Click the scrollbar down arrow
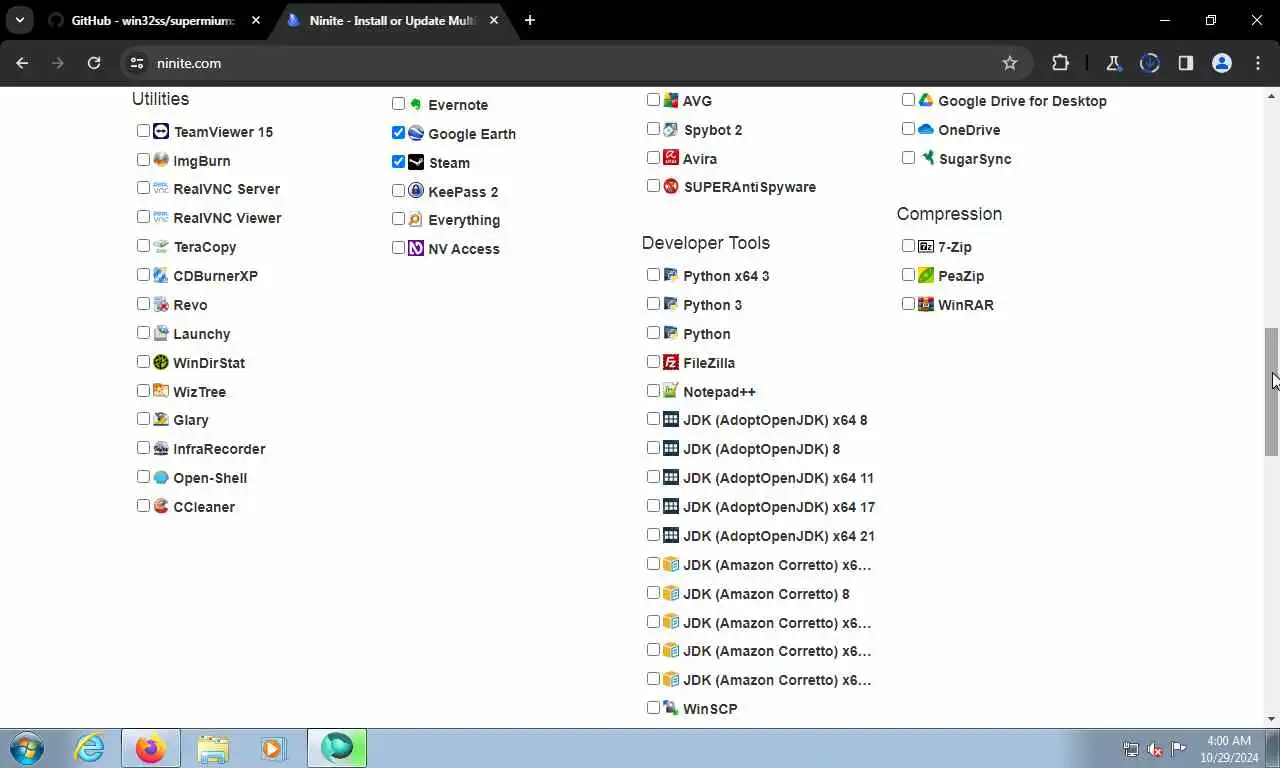The width and height of the screenshot is (1280, 768). (x=1271, y=718)
